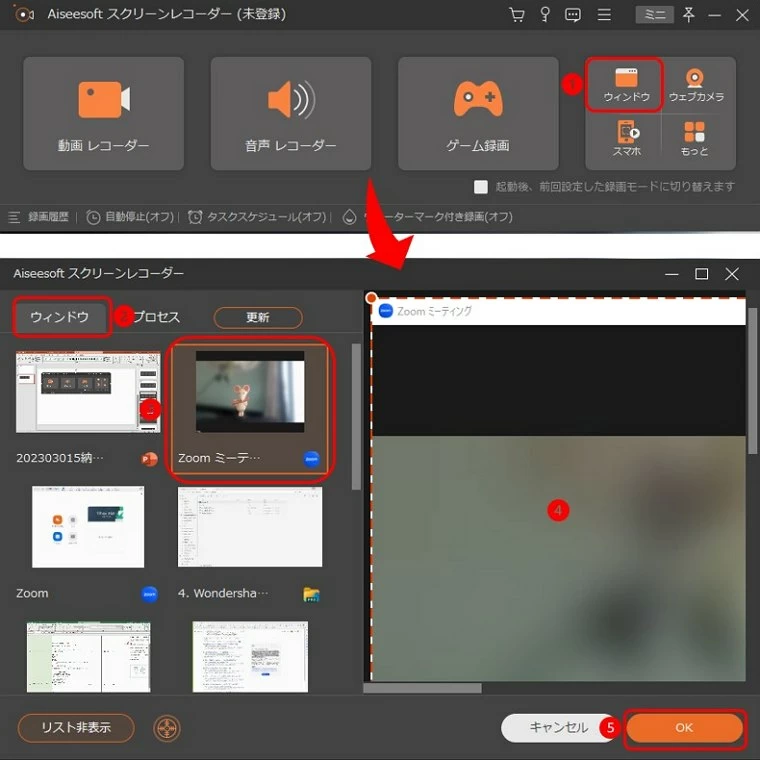Click the 更新 refresh button

[x=258, y=317]
